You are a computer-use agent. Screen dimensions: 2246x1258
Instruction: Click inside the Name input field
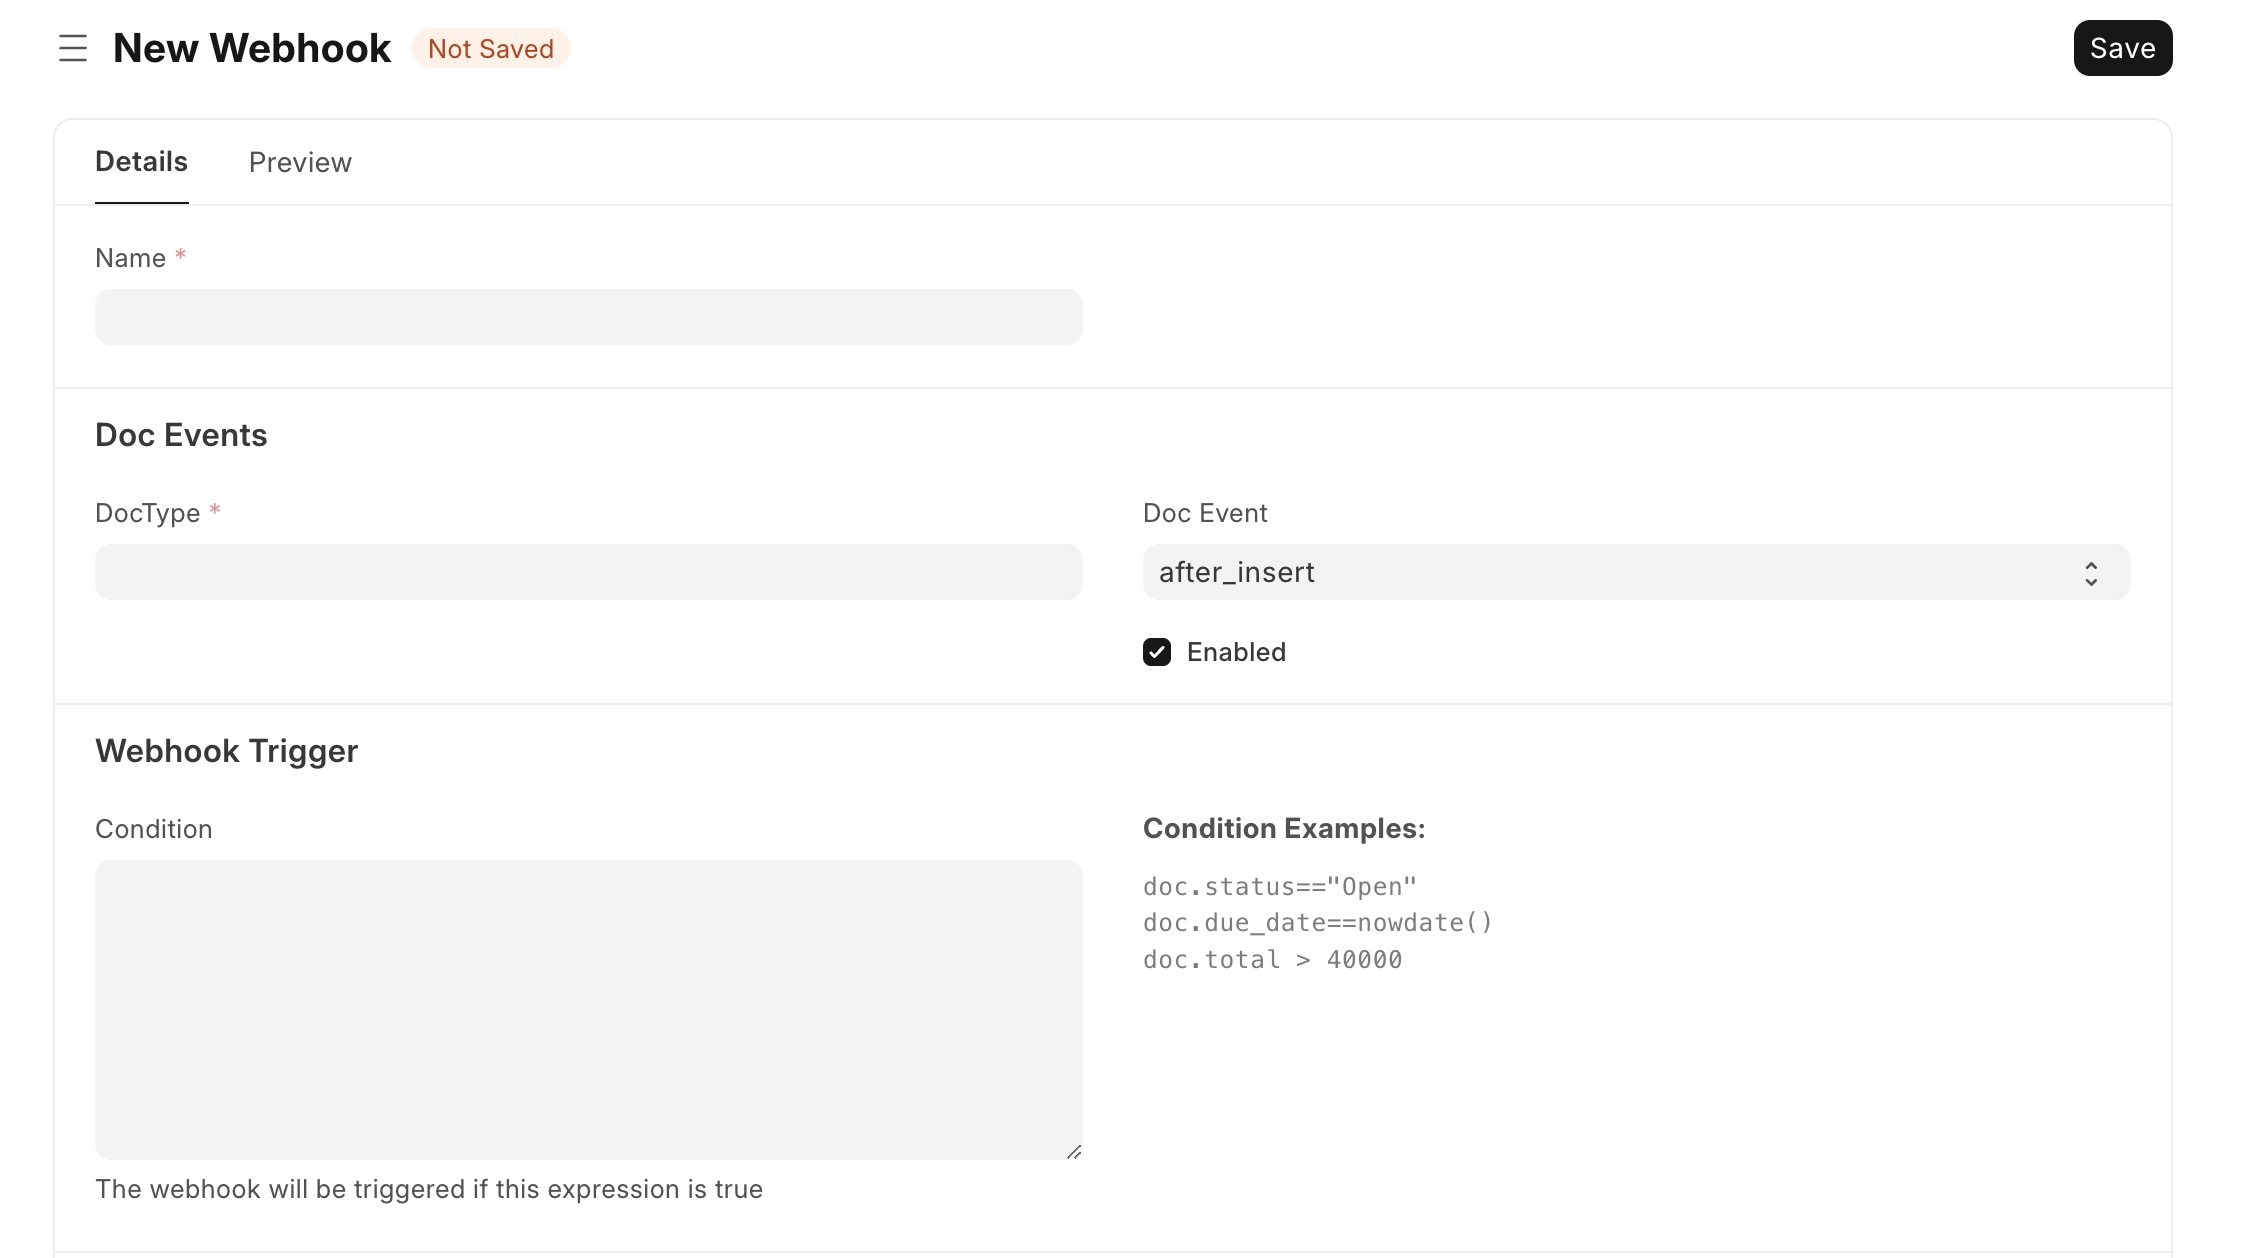(x=588, y=316)
